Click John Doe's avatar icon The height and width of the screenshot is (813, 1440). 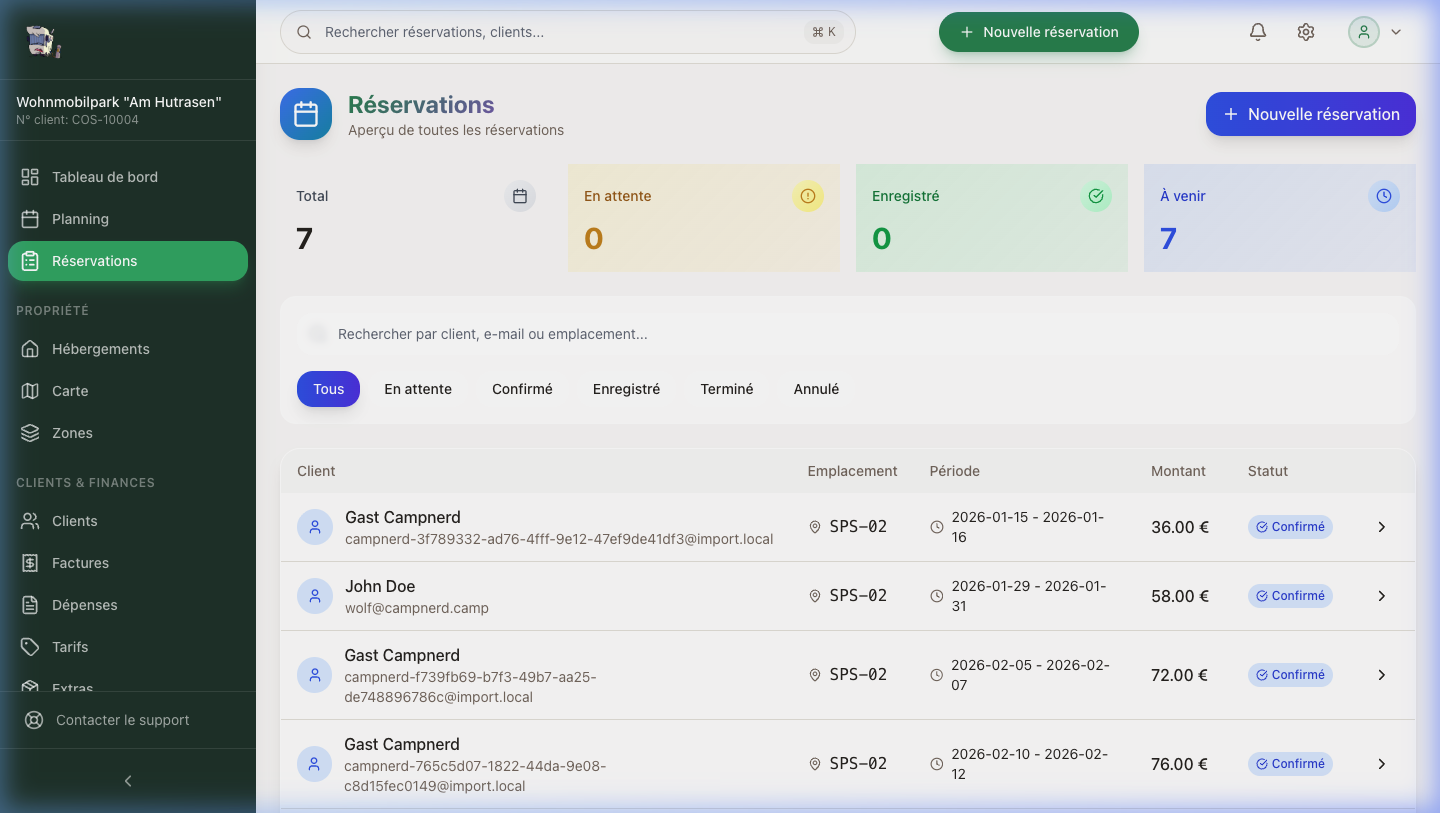pyautogui.click(x=315, y=596)
